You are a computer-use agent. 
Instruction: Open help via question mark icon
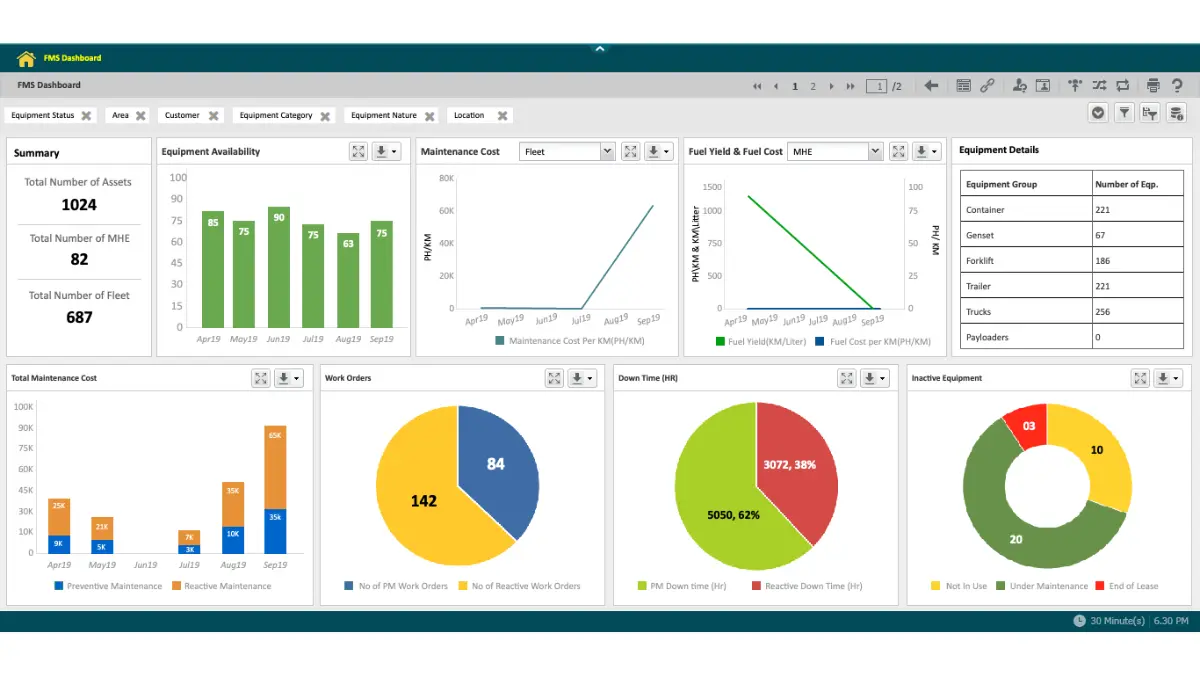click(x=1179, y=86)
